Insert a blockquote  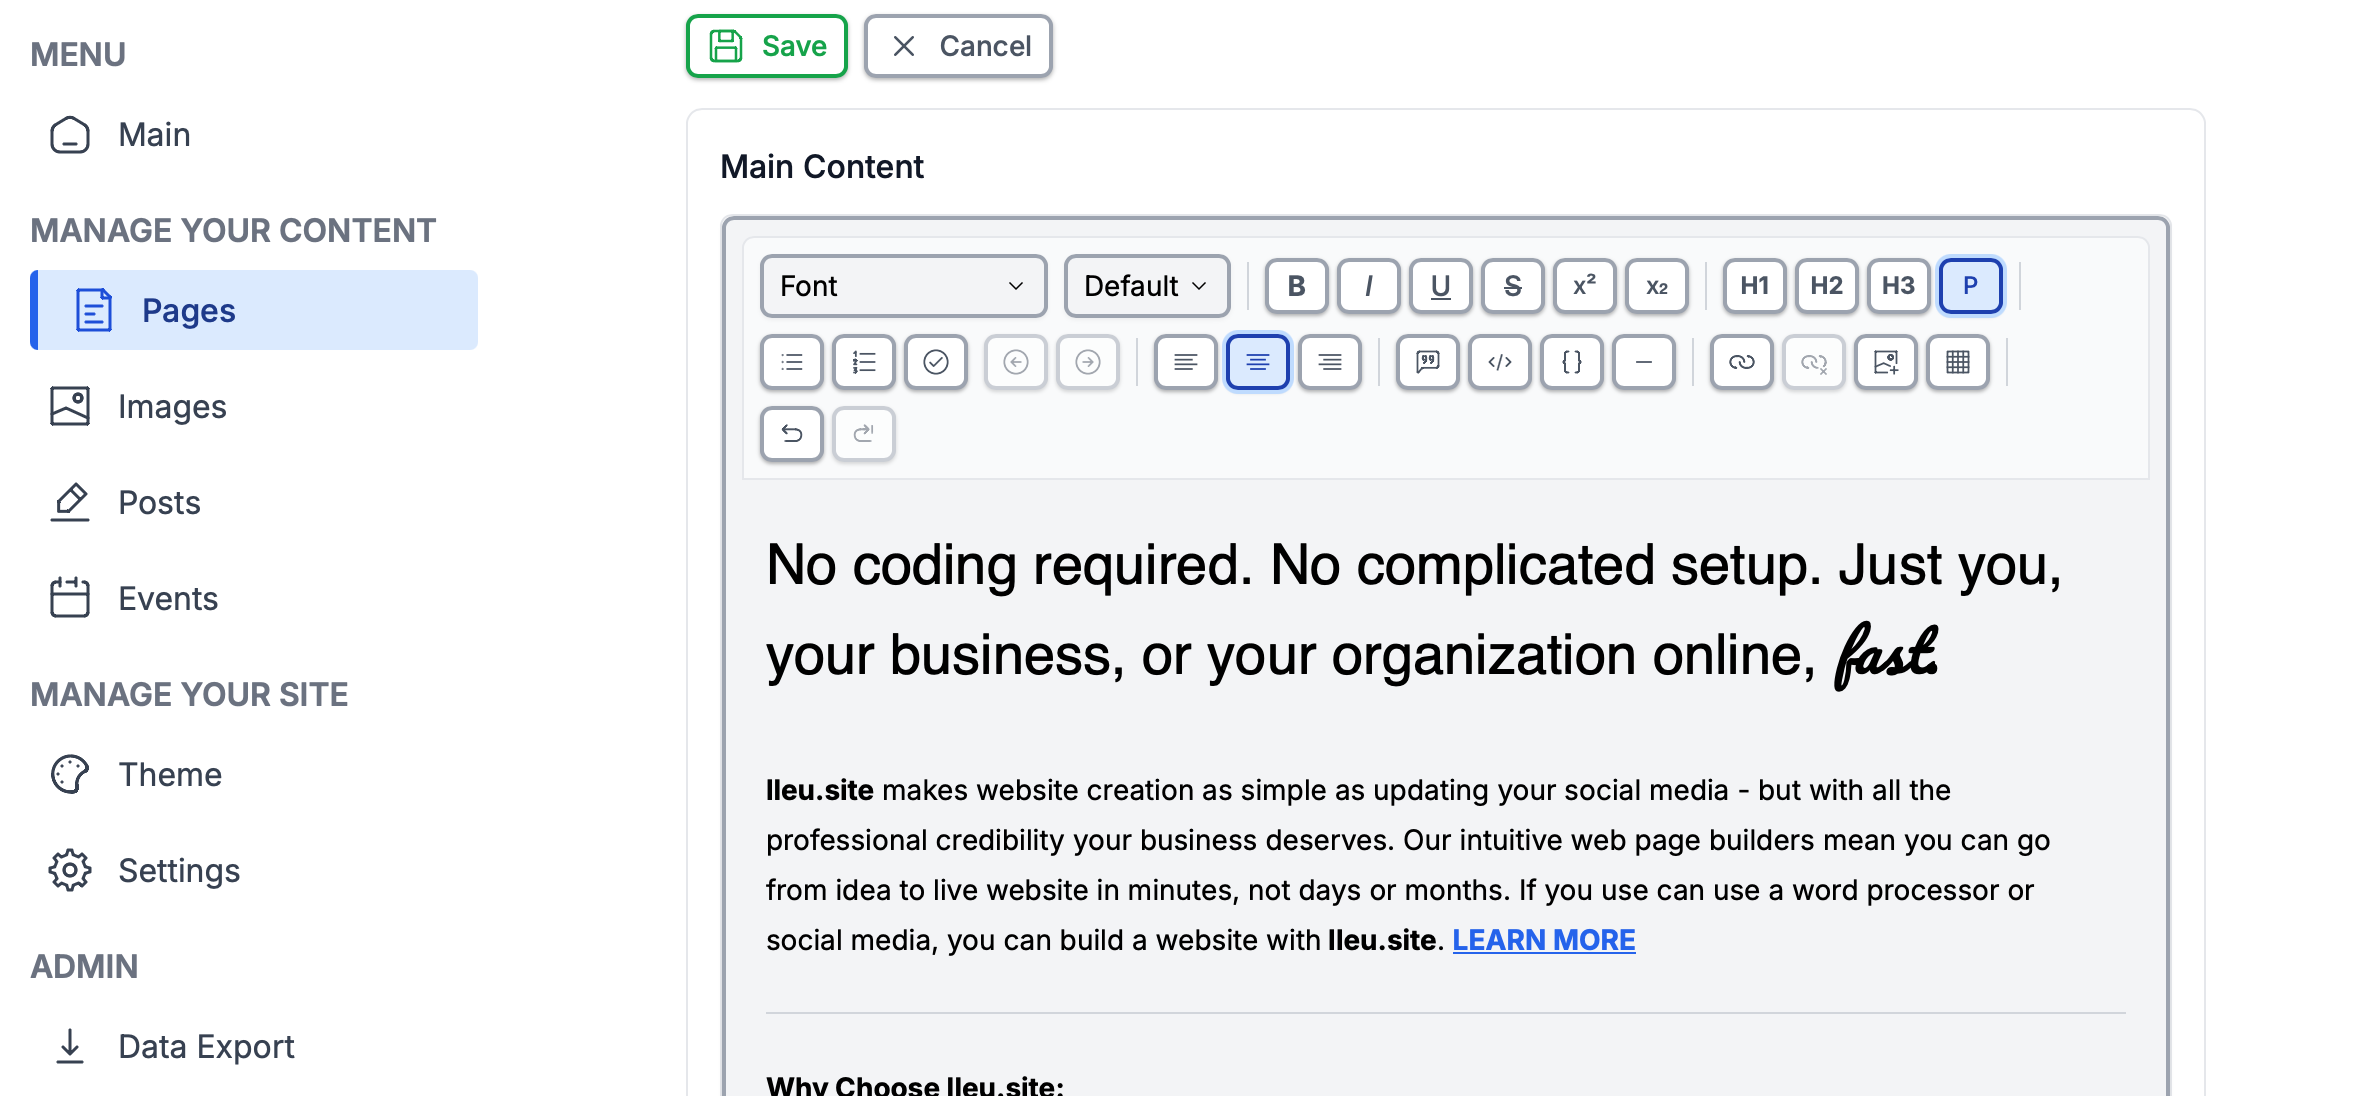[x=1427, y=363]
